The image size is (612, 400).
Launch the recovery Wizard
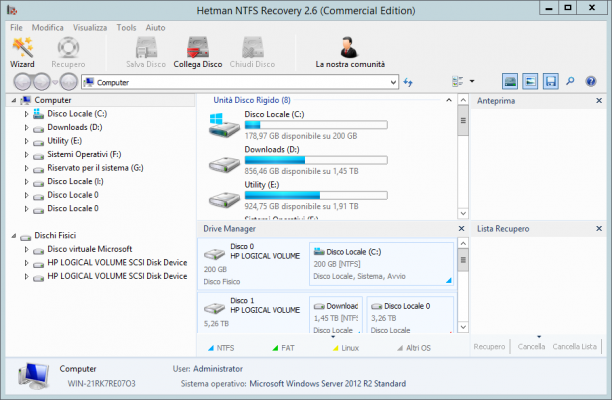point(22,52)
